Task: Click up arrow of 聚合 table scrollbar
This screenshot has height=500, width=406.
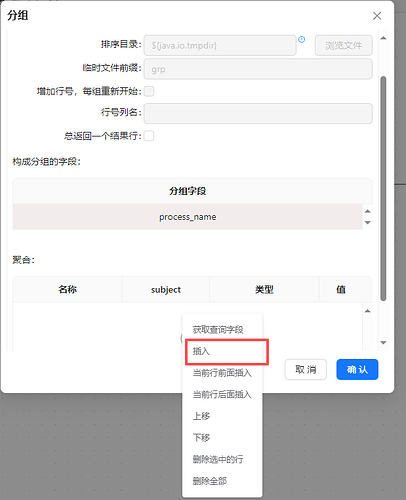Action: pos(368,311)
